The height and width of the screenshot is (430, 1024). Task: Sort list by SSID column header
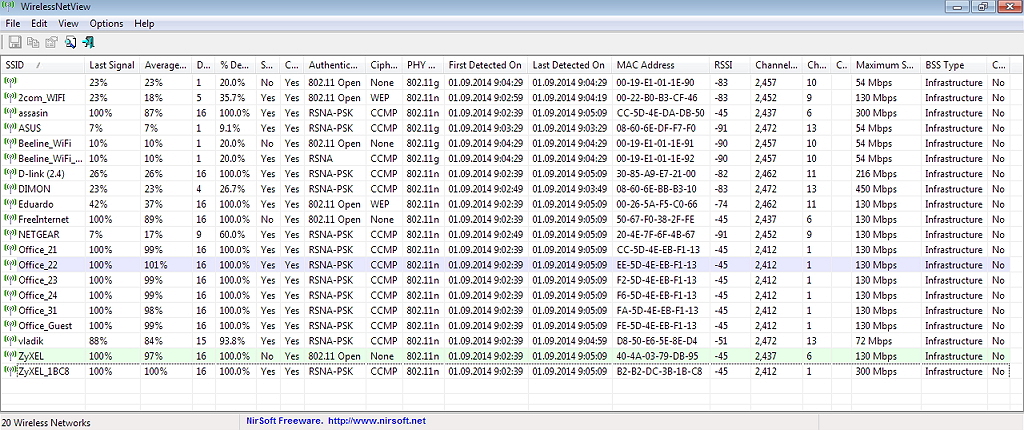[40, 65]
